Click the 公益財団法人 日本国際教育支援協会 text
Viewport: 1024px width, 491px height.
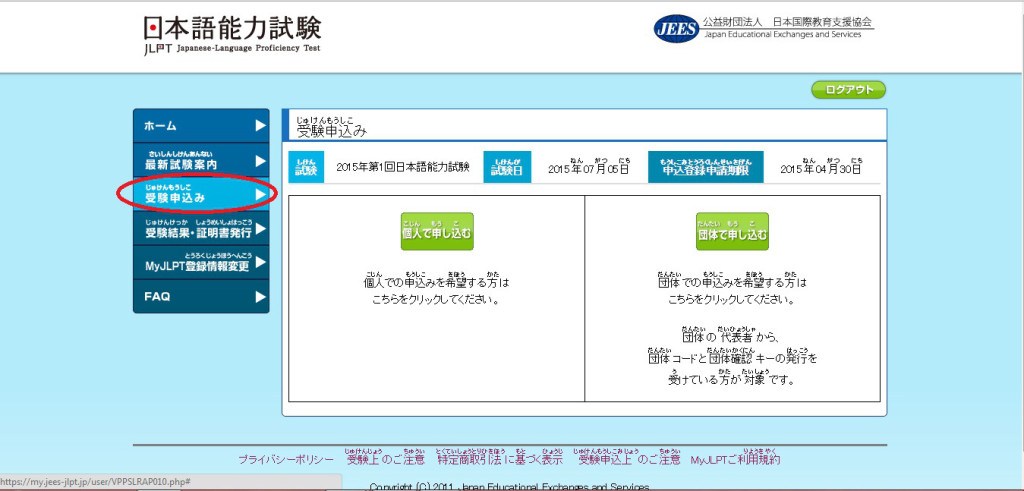(x=787, y=22)
